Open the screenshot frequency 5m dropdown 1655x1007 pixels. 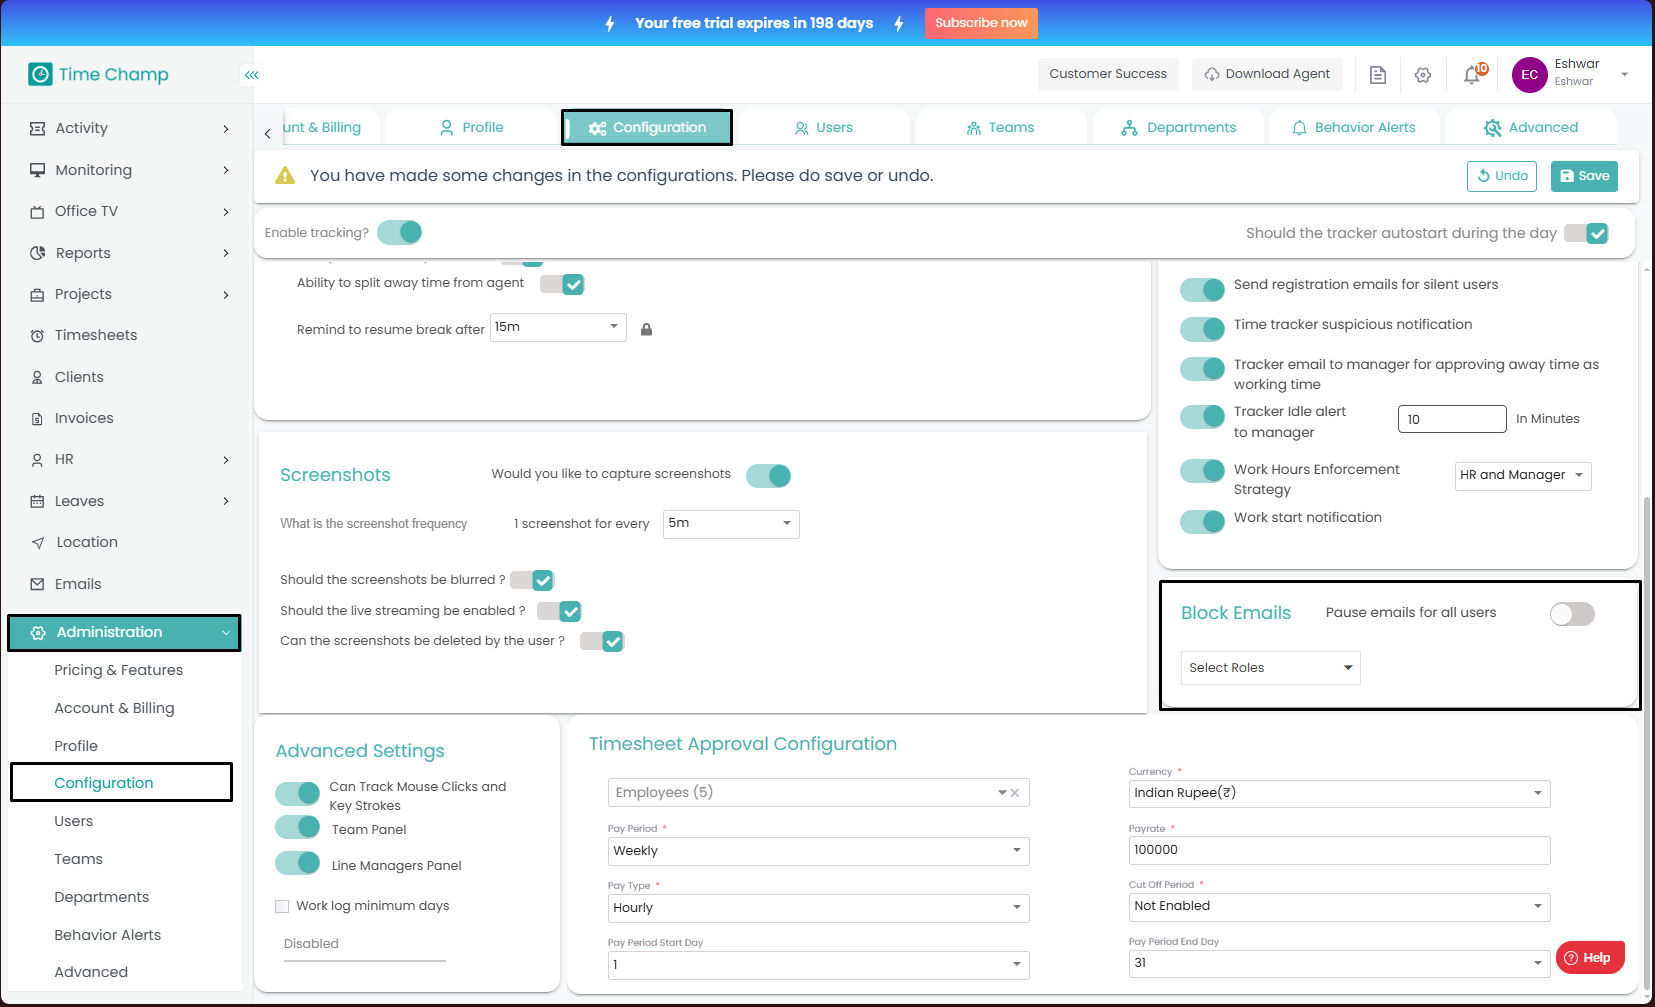point(731,524)
